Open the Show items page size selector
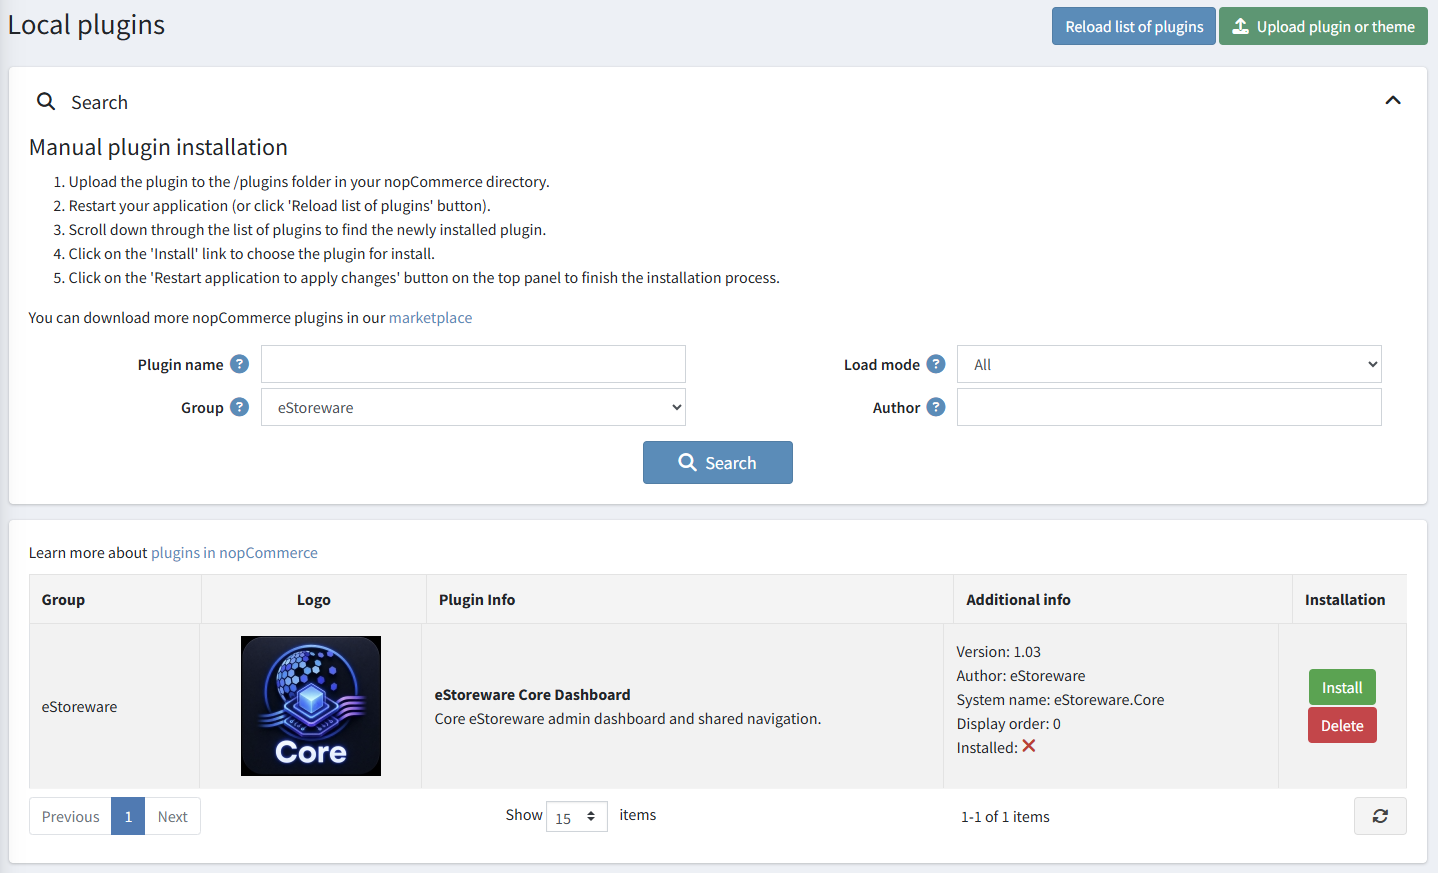The height and width of the screenshot is (873, 1438). (x=577, y=817)
